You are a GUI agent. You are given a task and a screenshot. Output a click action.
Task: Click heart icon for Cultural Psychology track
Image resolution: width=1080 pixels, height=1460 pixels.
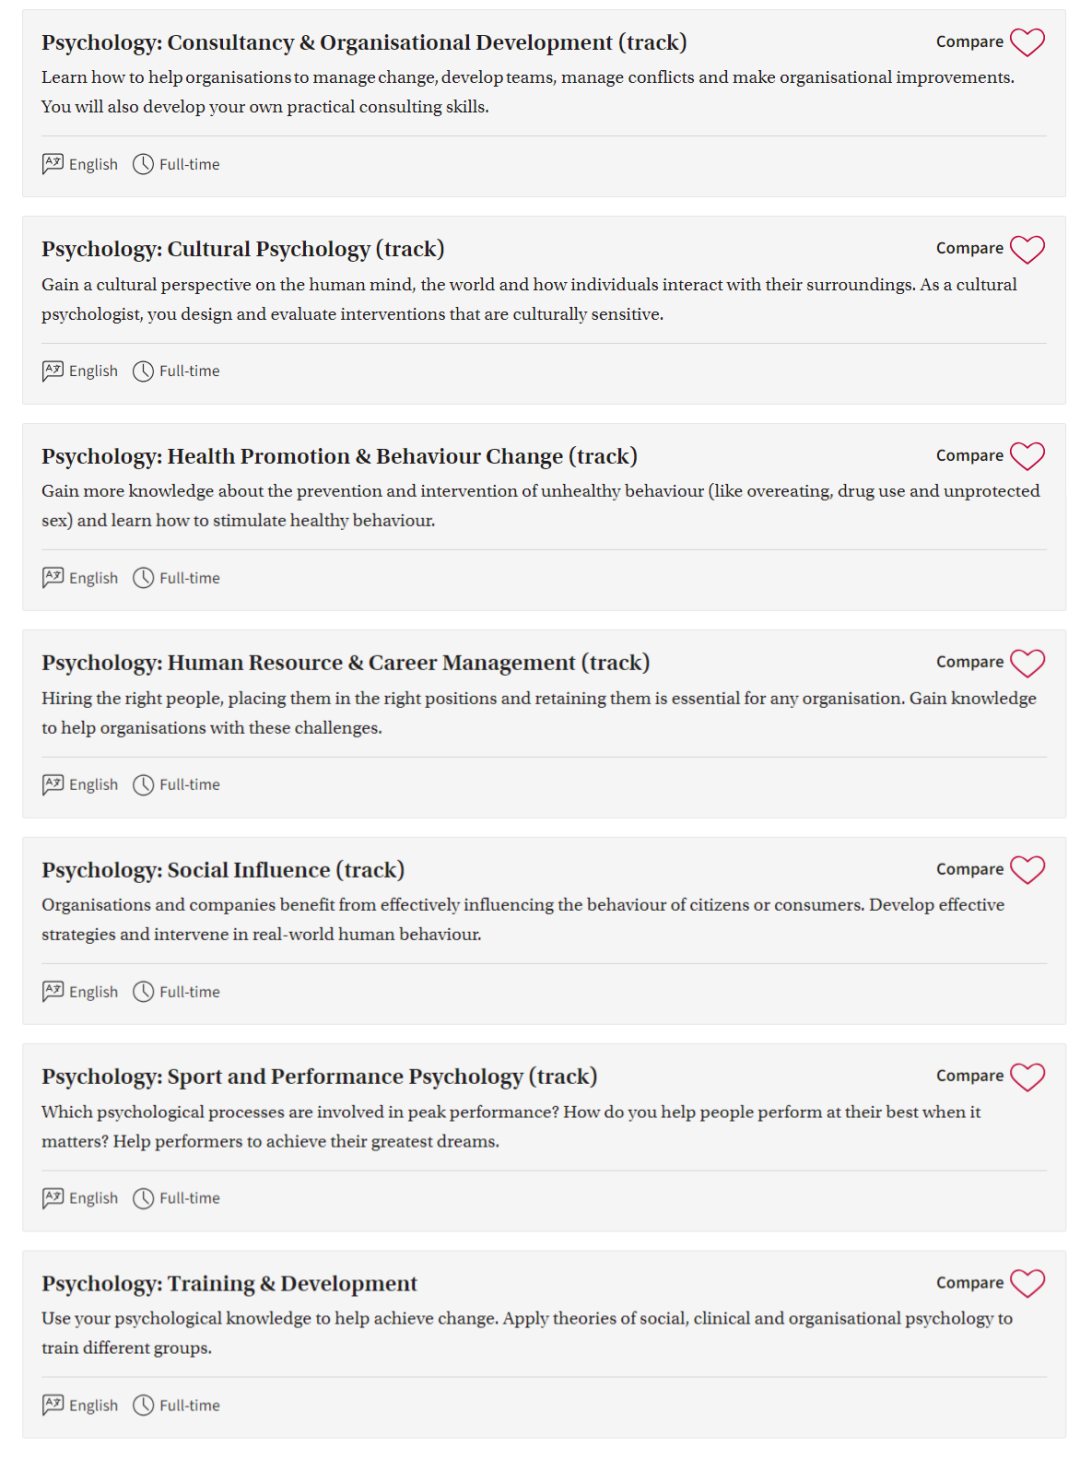1027,249
